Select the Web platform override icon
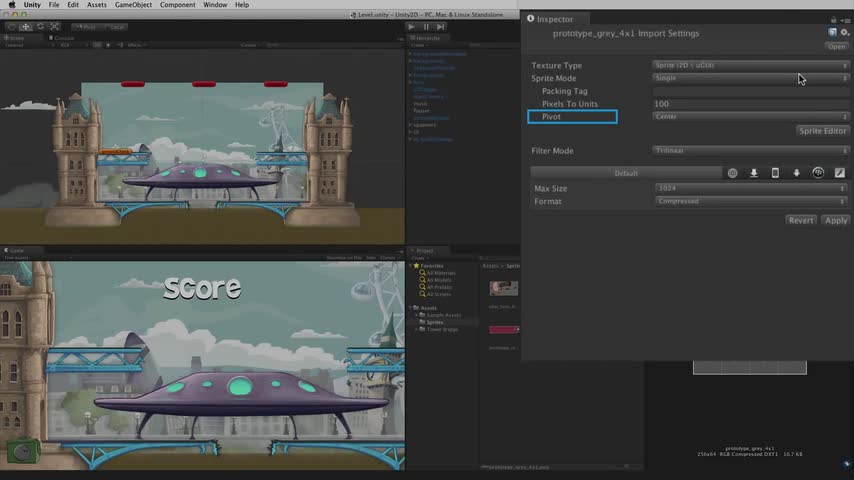 pos(733,173)
